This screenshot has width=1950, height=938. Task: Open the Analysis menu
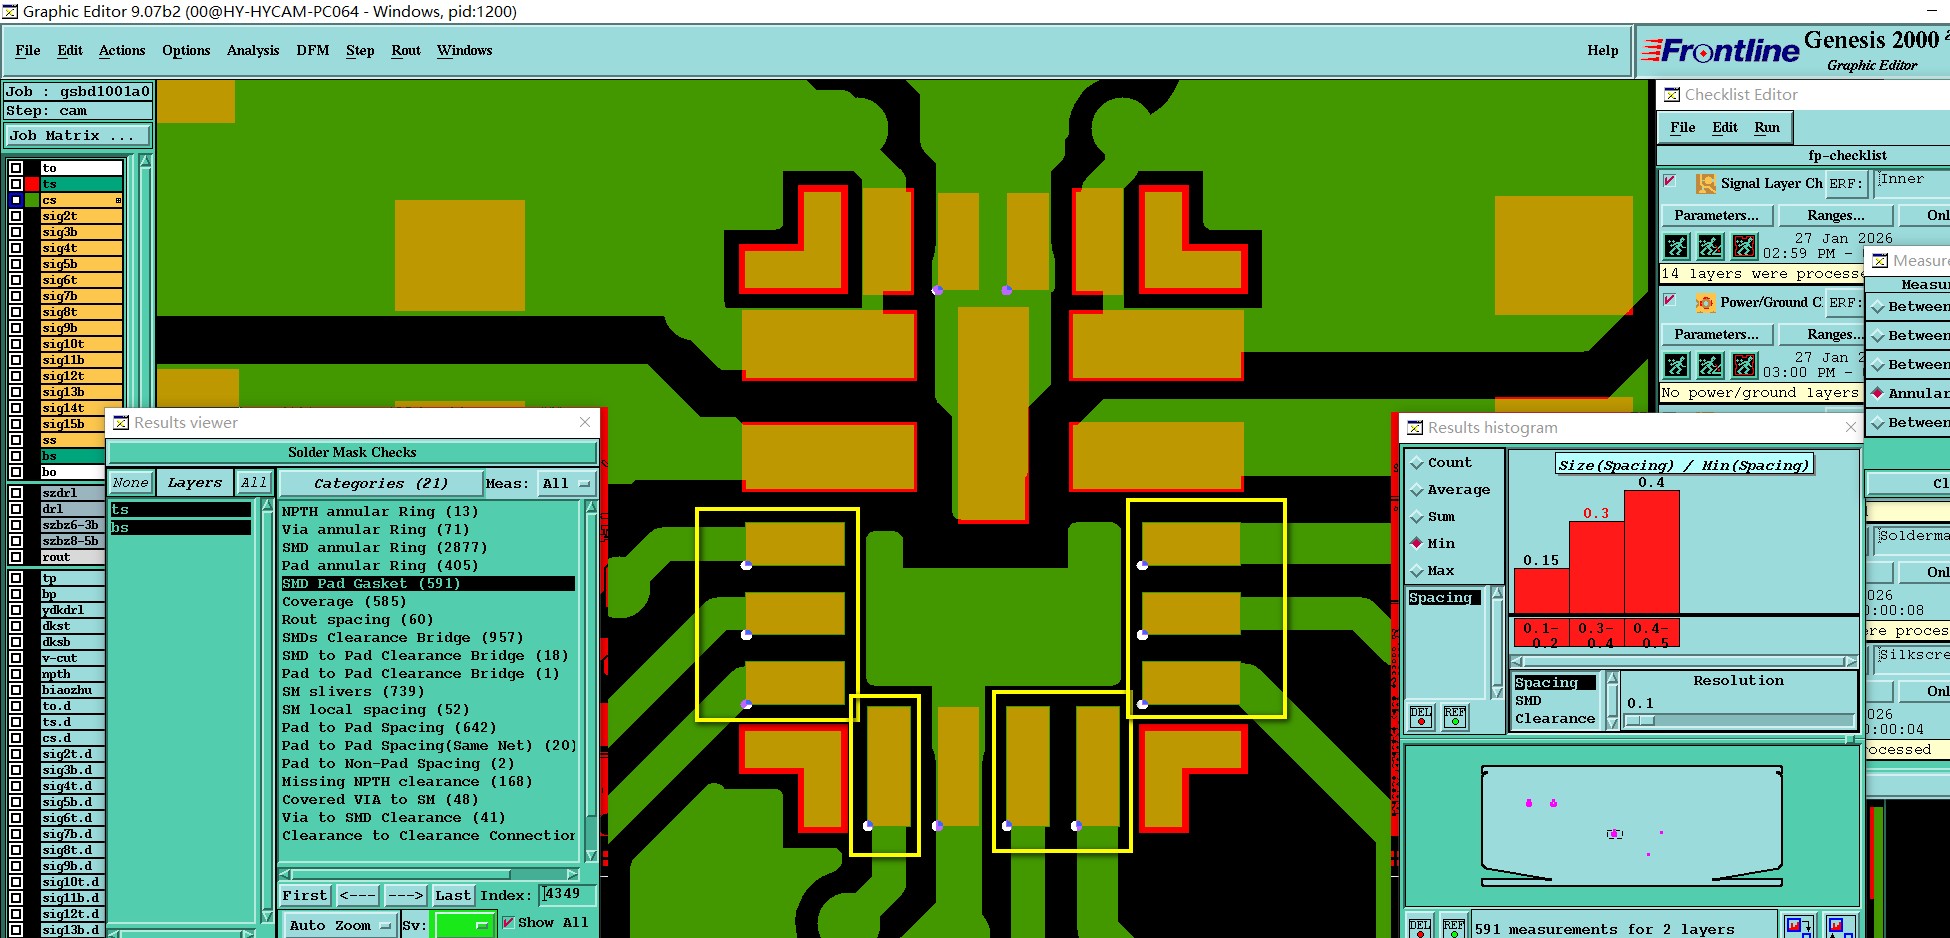point(253,50)
